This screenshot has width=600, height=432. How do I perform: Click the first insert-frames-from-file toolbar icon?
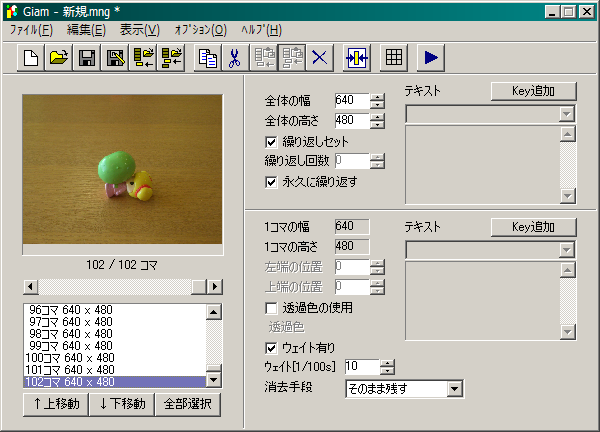click(143, 58)
